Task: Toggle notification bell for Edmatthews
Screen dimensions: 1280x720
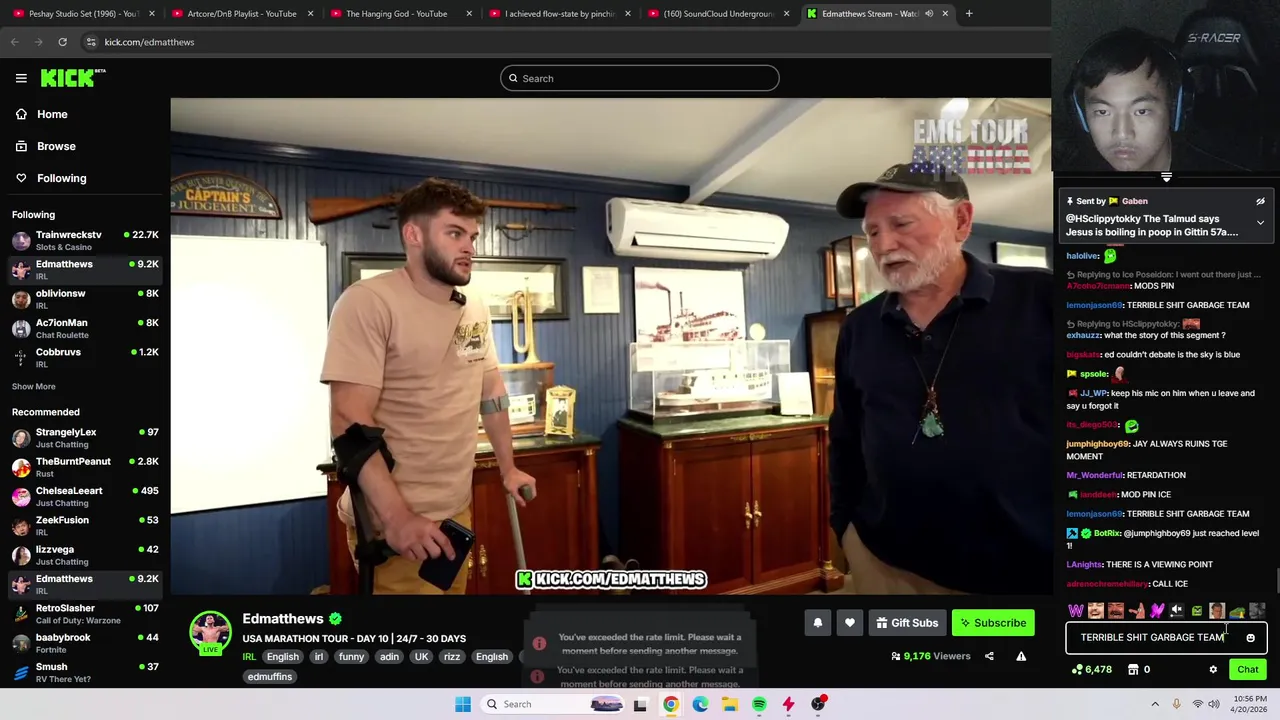Action: coord(817,623)
